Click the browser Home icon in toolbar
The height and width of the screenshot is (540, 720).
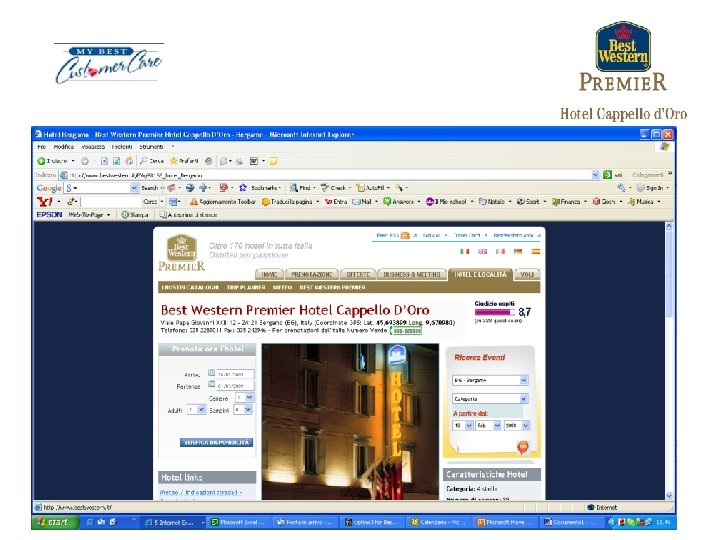click(129, 161)
